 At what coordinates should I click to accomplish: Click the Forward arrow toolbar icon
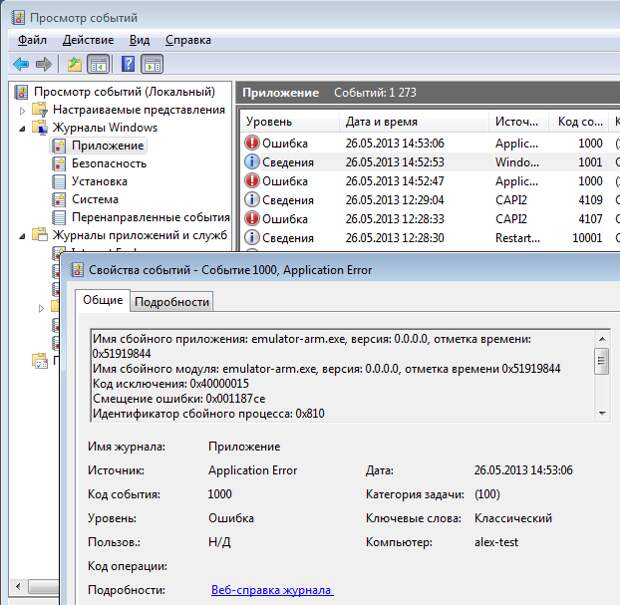[43, 64]
